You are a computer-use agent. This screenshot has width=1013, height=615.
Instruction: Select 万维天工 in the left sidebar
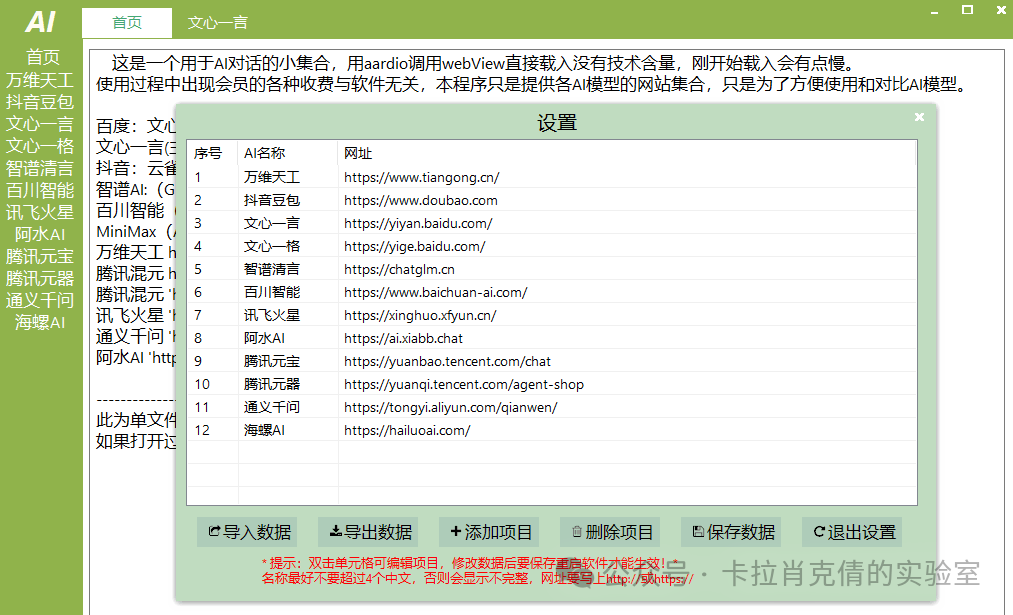pos(40,79)
